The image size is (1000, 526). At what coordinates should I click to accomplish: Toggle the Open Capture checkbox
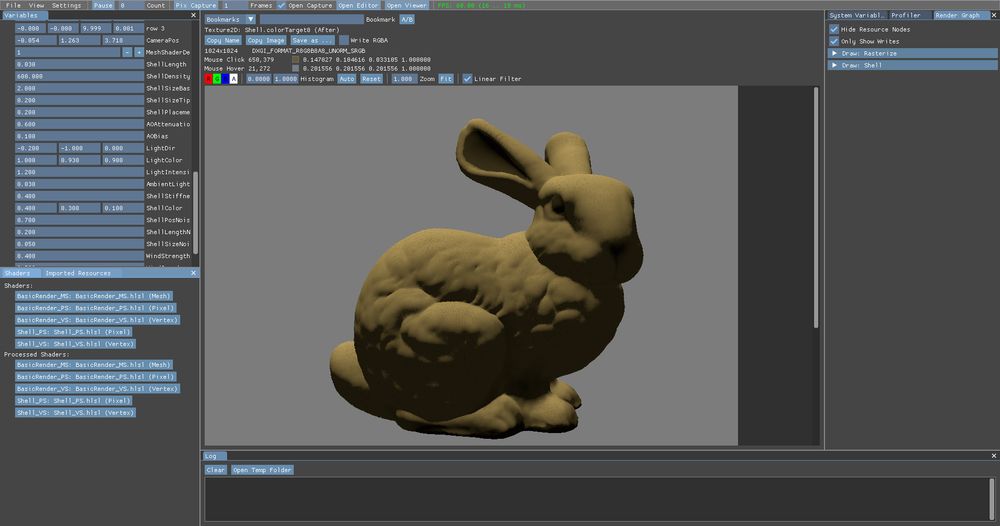[x=281, y=5]
